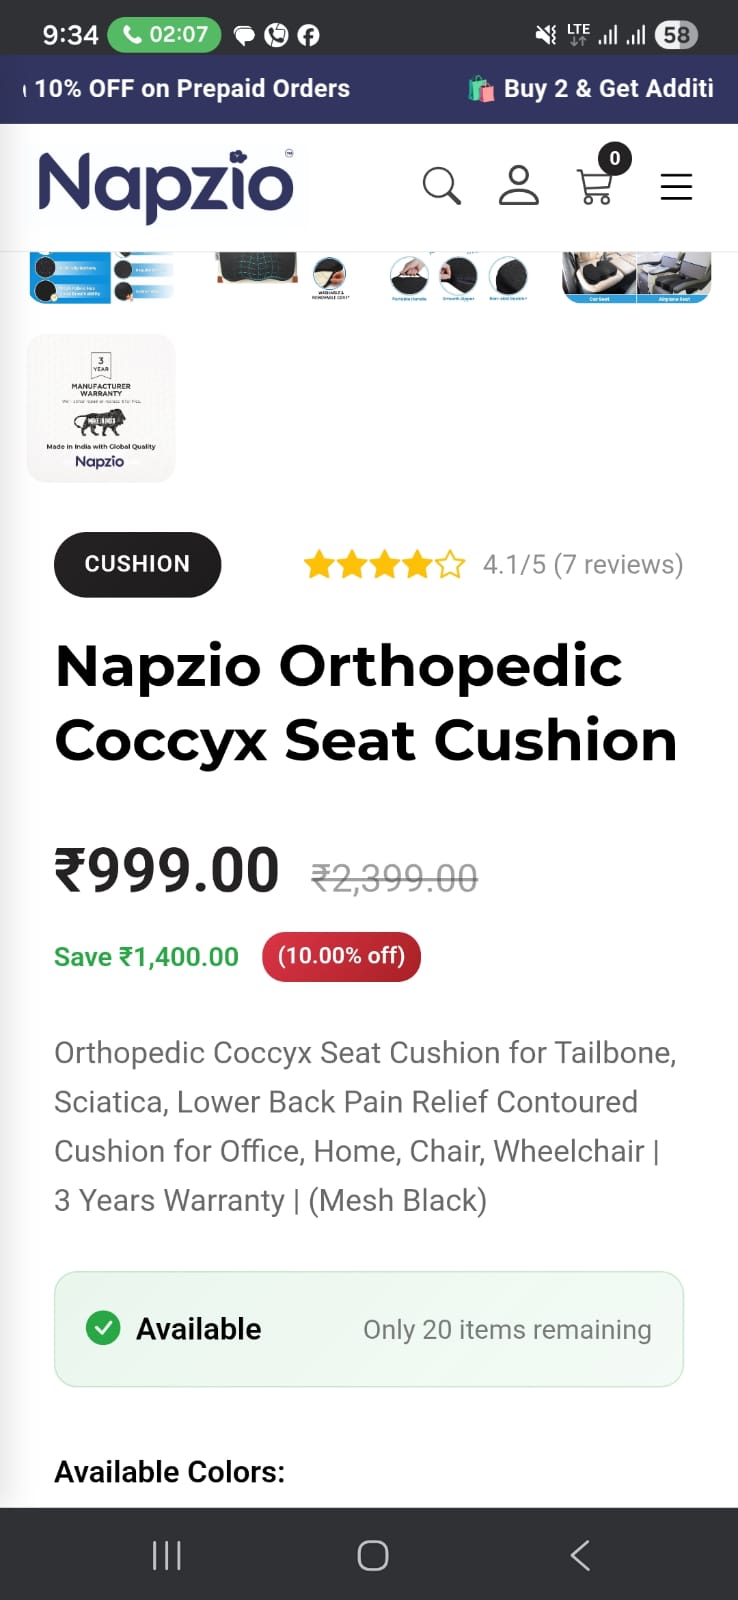Tap the Facebook notification icon

[309, 36]
